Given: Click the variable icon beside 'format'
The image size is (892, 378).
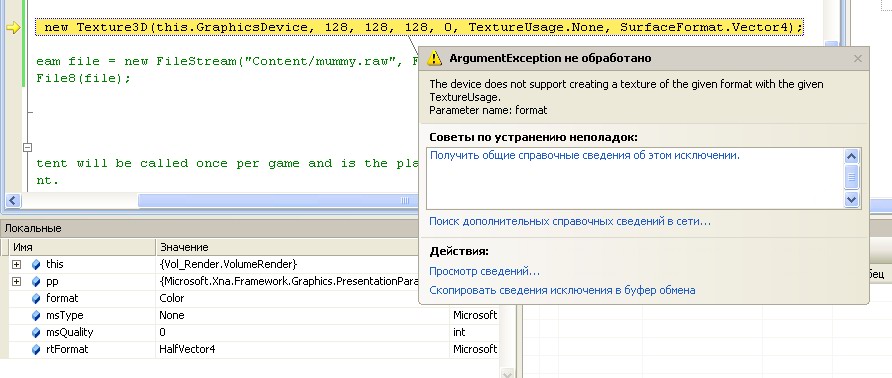Looking at the screenshot, I should click(36, 298).
